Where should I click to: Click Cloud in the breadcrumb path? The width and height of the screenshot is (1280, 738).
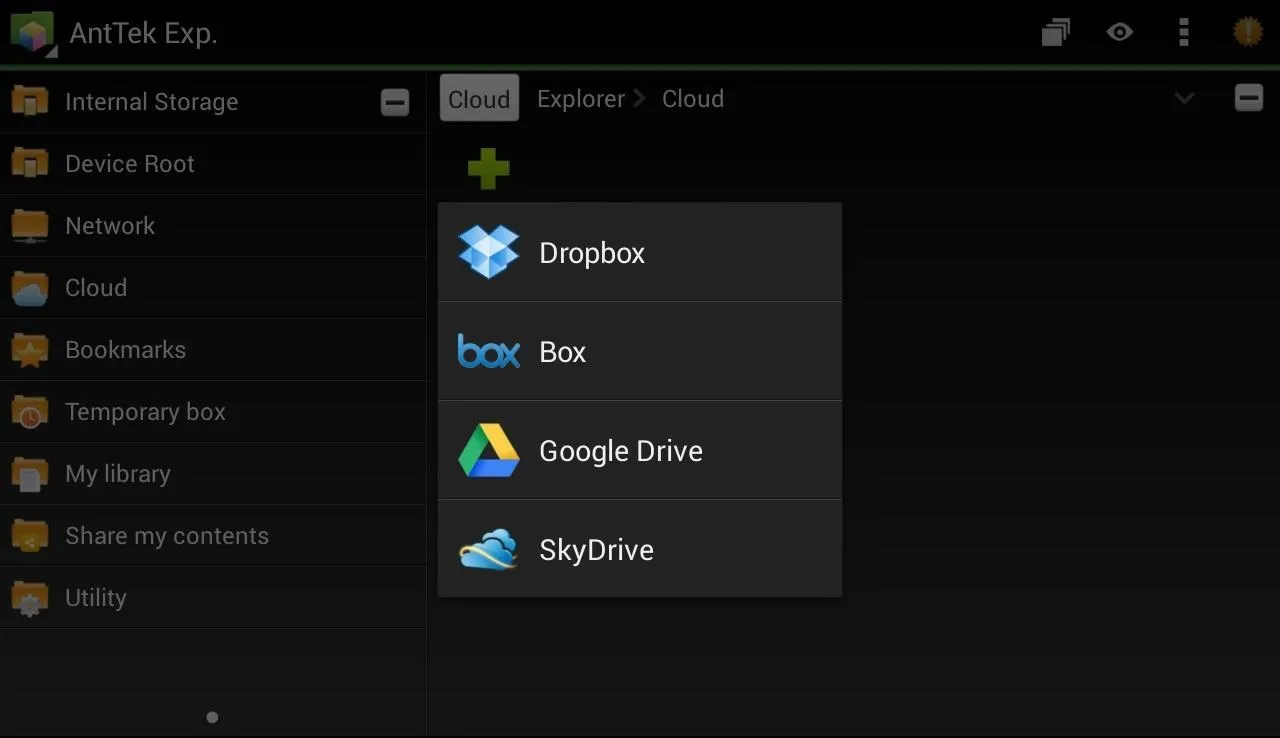(x=693, y=99)
